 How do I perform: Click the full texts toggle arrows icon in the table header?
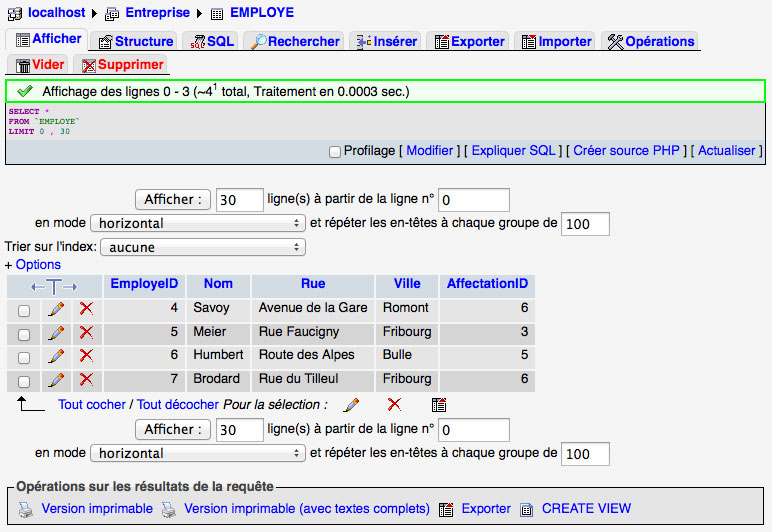click(54, 286)
